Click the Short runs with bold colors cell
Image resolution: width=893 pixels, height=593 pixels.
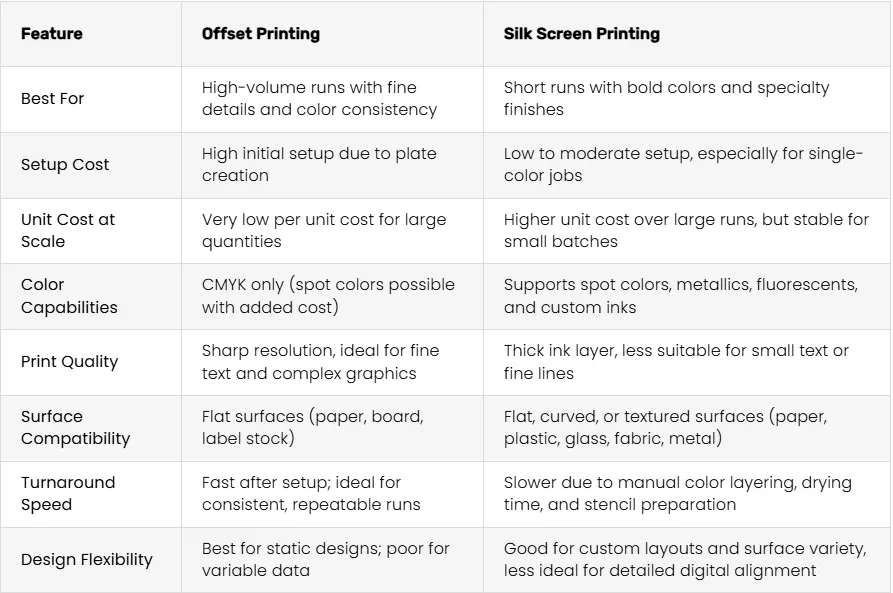coord(666,99)
